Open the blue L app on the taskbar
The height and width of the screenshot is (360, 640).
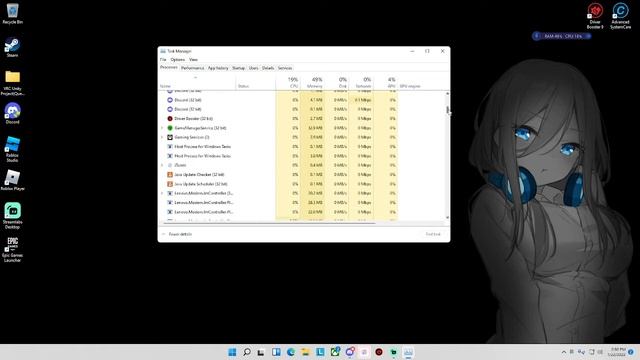pos(320,352)
